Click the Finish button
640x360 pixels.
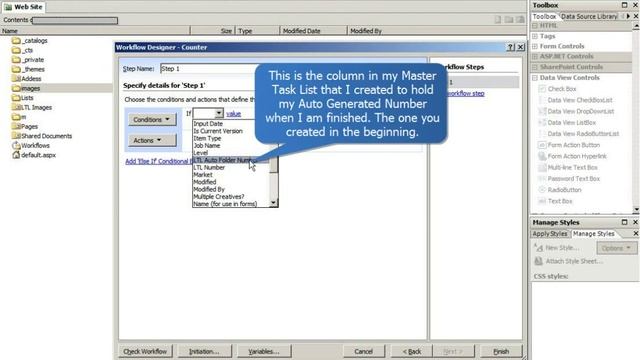(x=501, y=351)
